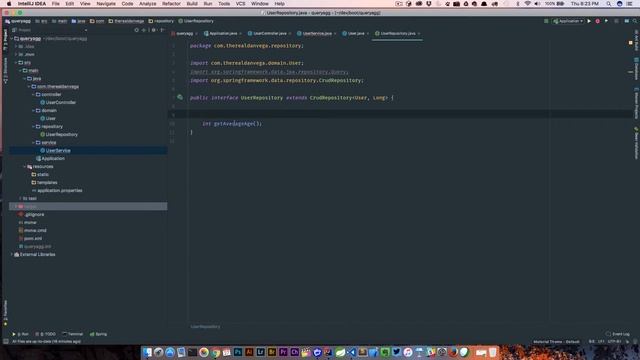Open Twitter app from the dock
This screenshot has width=640, height=360.
point(396,352)
